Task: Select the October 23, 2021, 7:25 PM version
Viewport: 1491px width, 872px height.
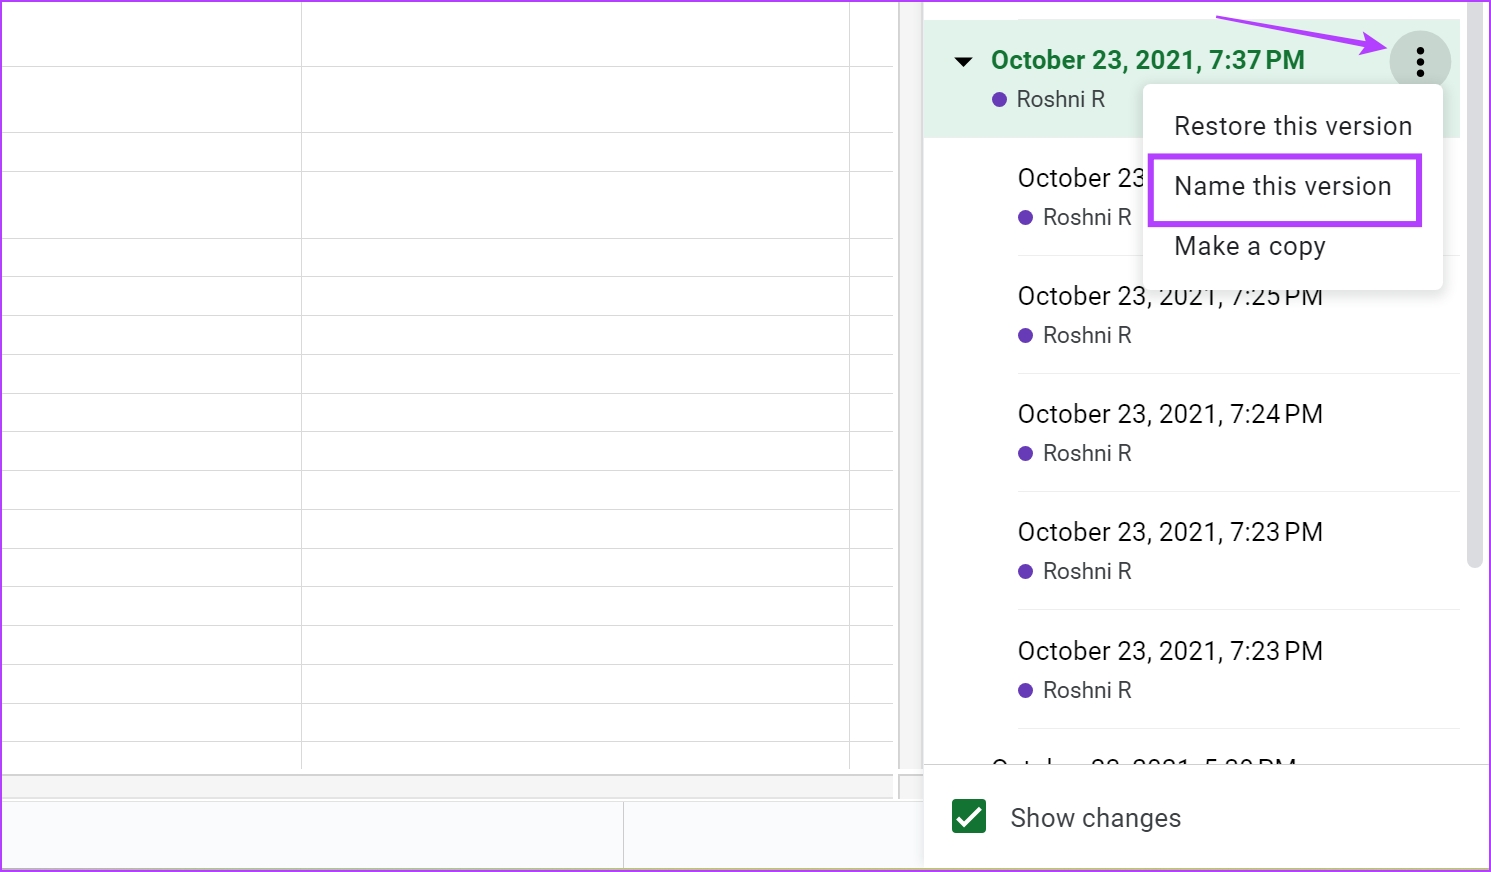Action: (x=1238, y=315)
